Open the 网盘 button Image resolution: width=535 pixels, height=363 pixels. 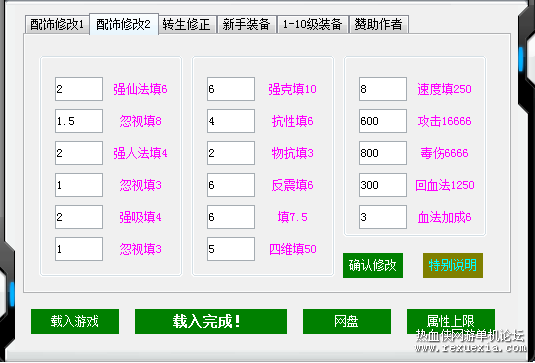[x=347, y=321]
